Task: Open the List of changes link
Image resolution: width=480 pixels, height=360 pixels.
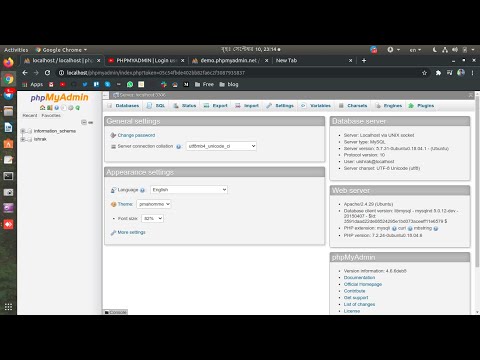Action: click(359, 304)
